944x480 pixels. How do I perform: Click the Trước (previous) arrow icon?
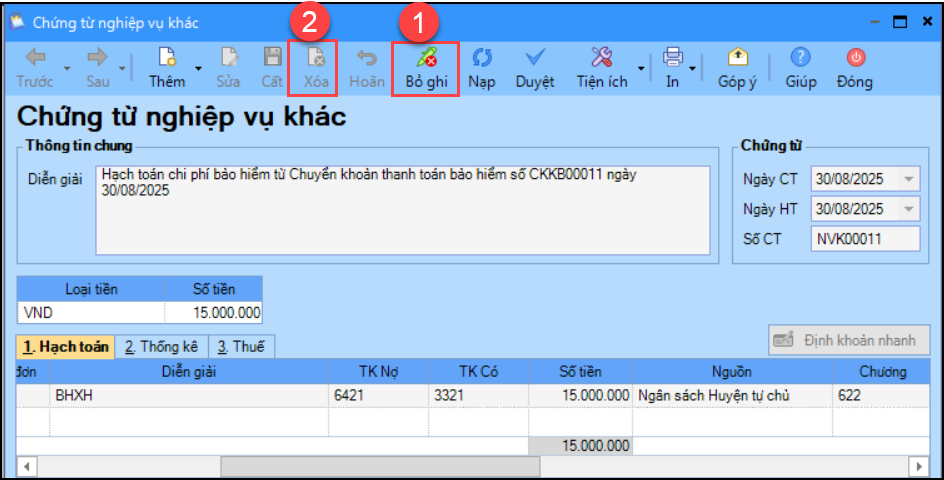pyautogui.click(x=36, y=57)
